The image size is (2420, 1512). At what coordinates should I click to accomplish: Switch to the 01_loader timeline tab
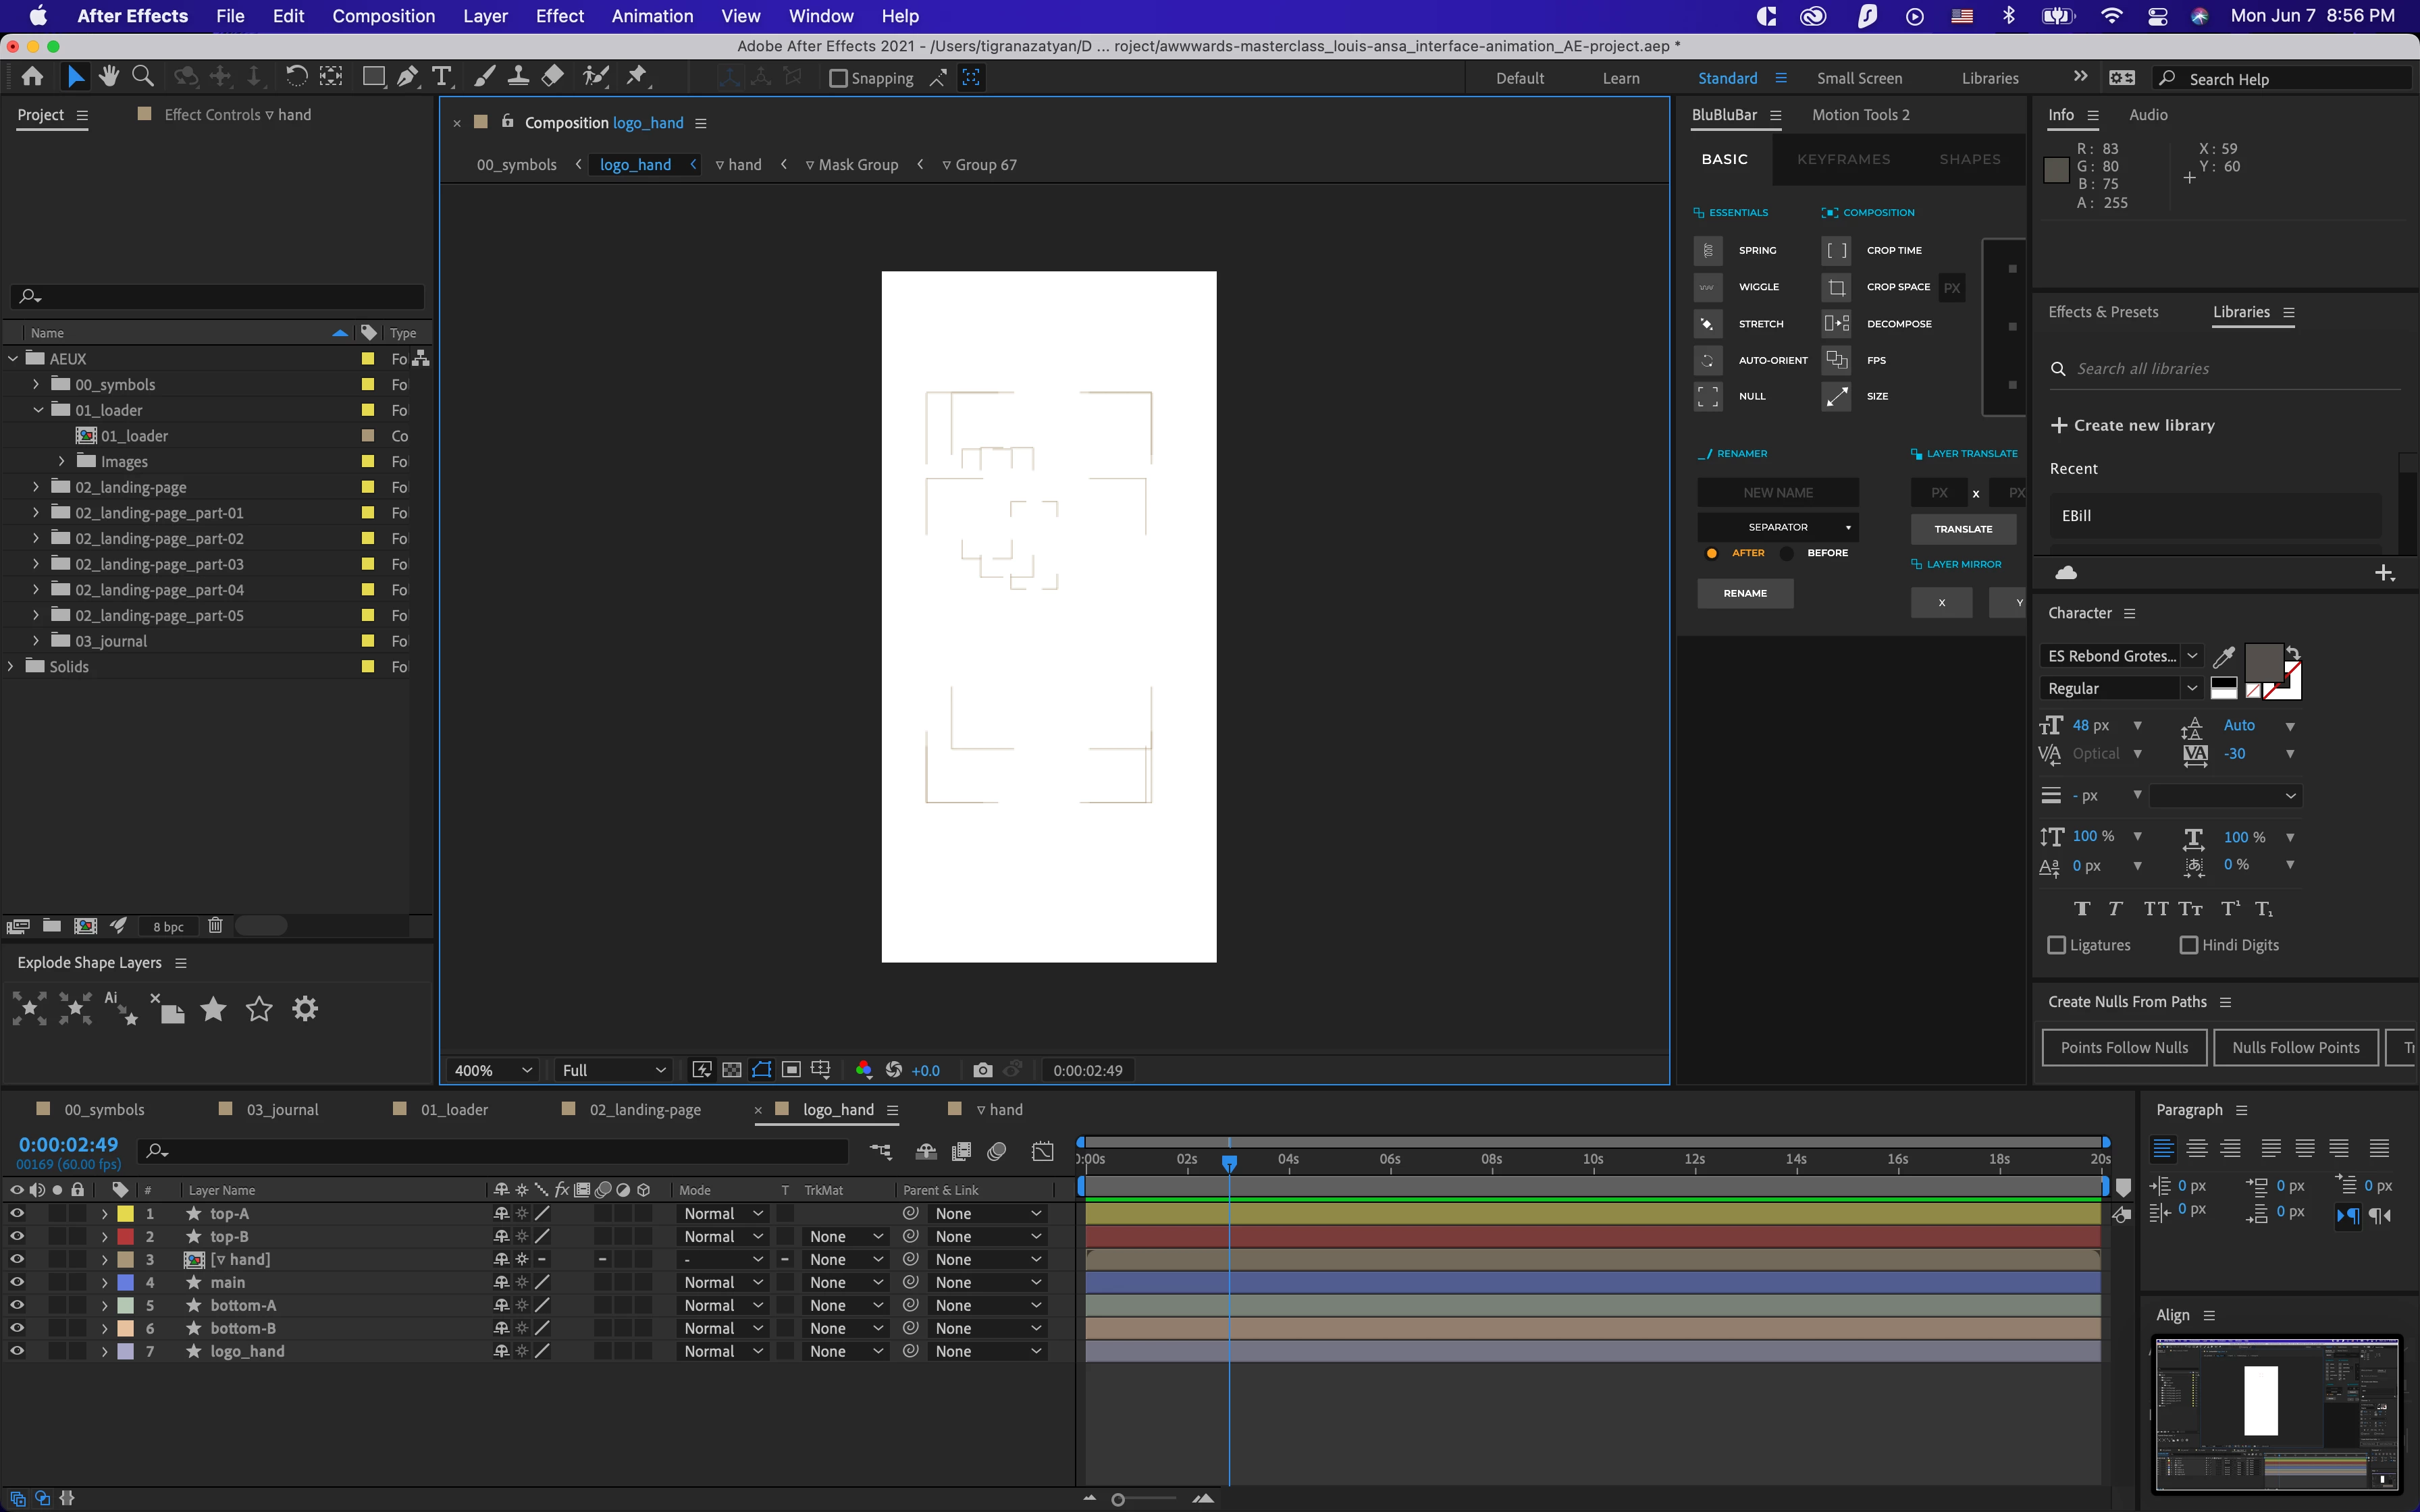coord(453,1109)
